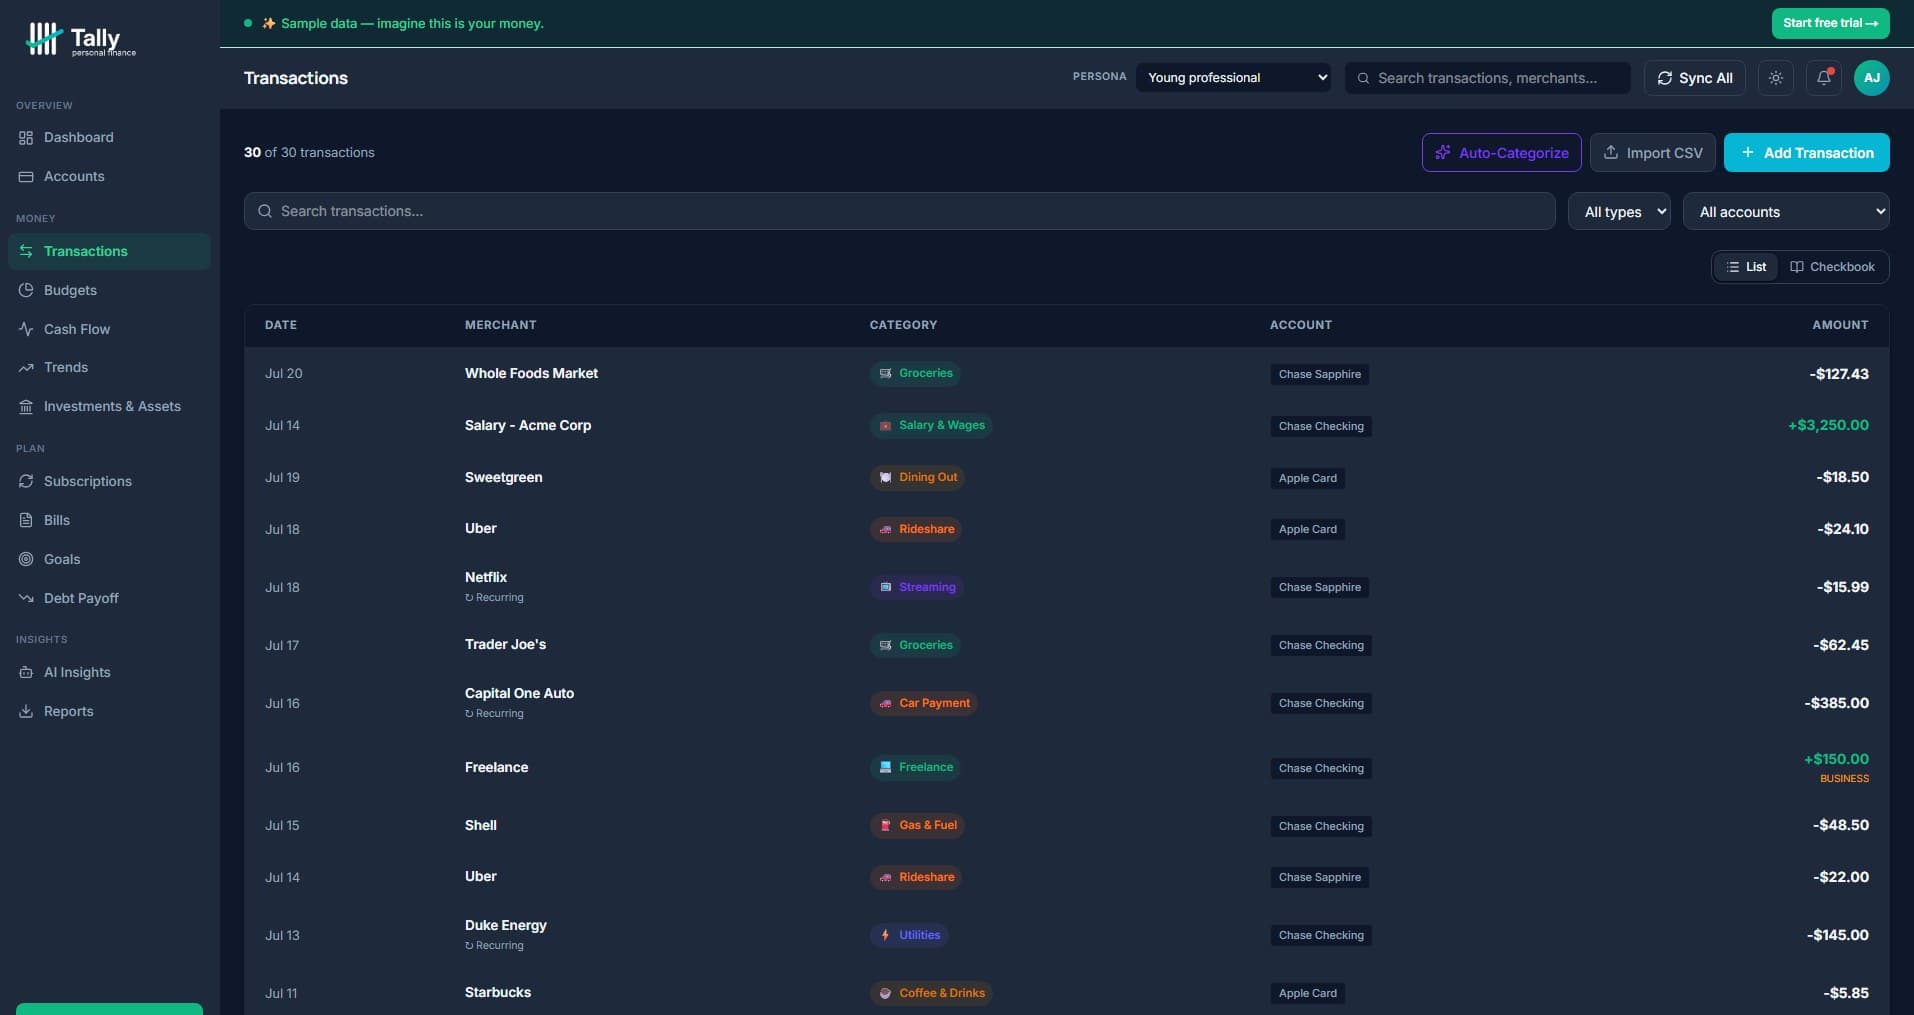Open Accounts in the sidebar
The width and height of the screenshot is (1914, 1015).
tap(109, 177)
